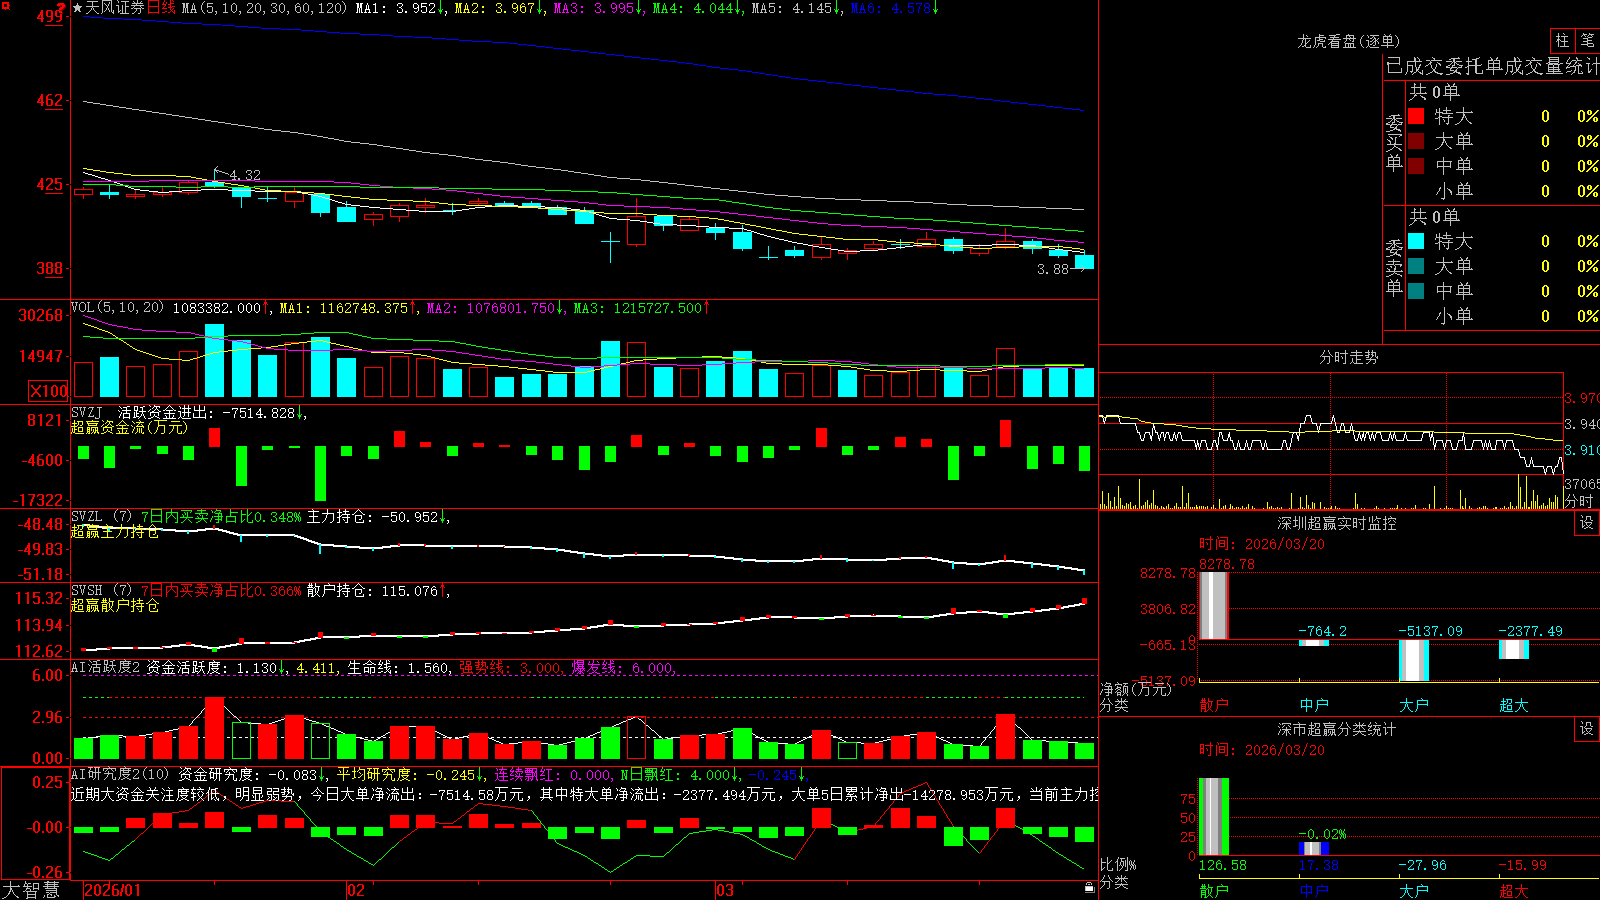Switch the order display to 笔 mode
Screen dimensions: 1600x900
[1587, 40]
